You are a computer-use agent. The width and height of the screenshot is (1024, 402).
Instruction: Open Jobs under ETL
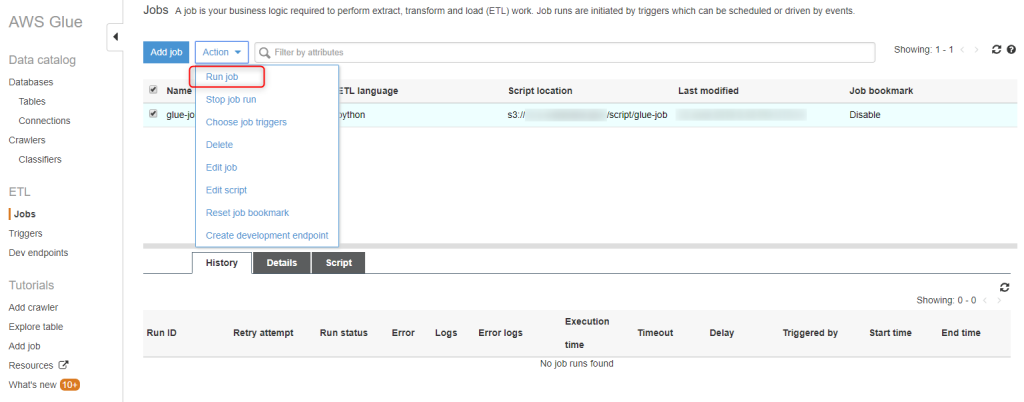[x=25, y=214]
